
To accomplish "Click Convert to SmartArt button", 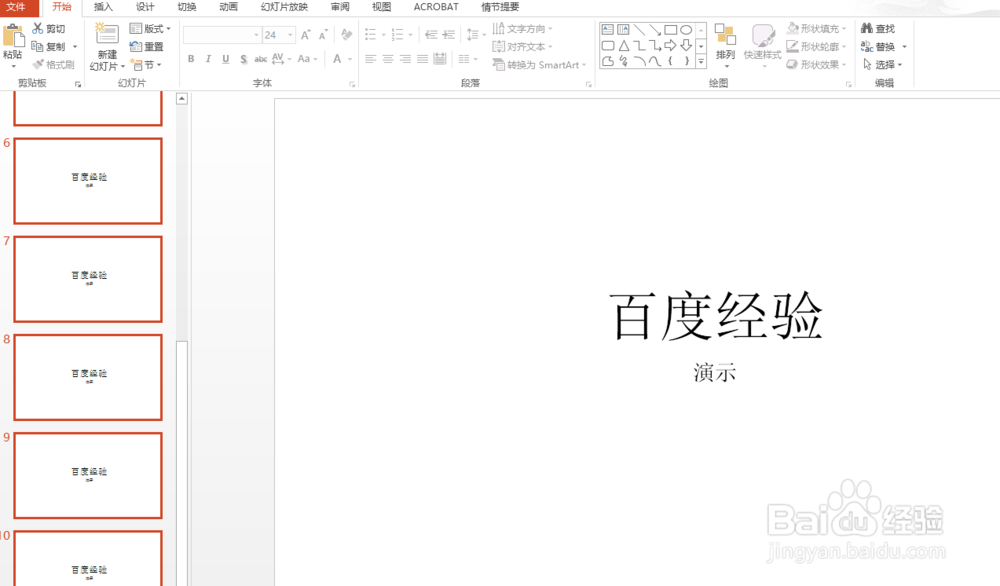I will point(539,64).
